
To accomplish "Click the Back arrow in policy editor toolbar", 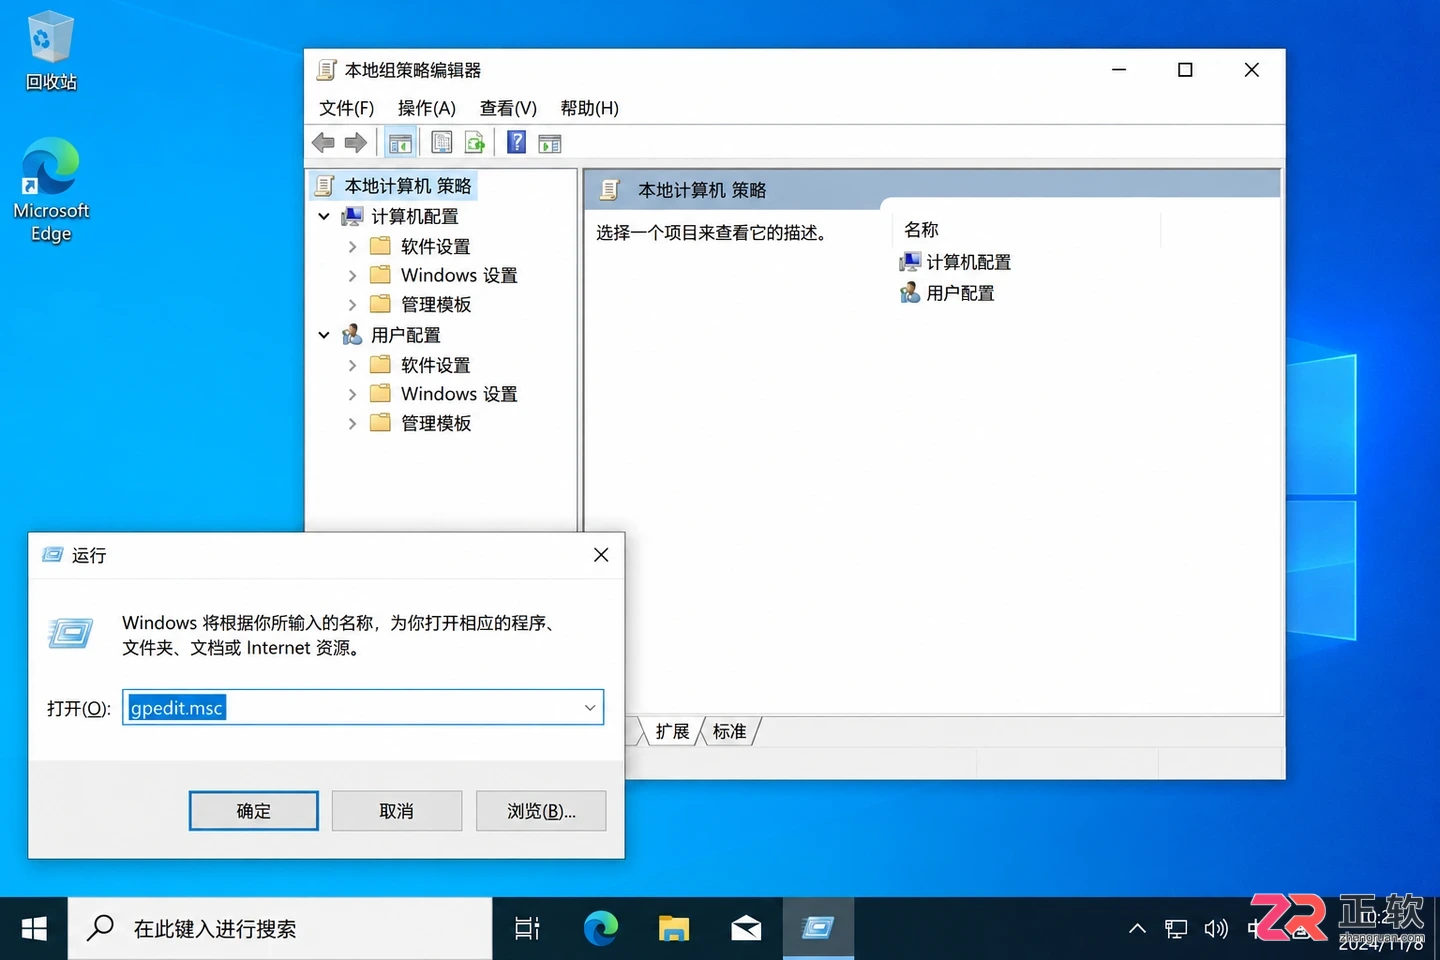I will click(323, 143).
